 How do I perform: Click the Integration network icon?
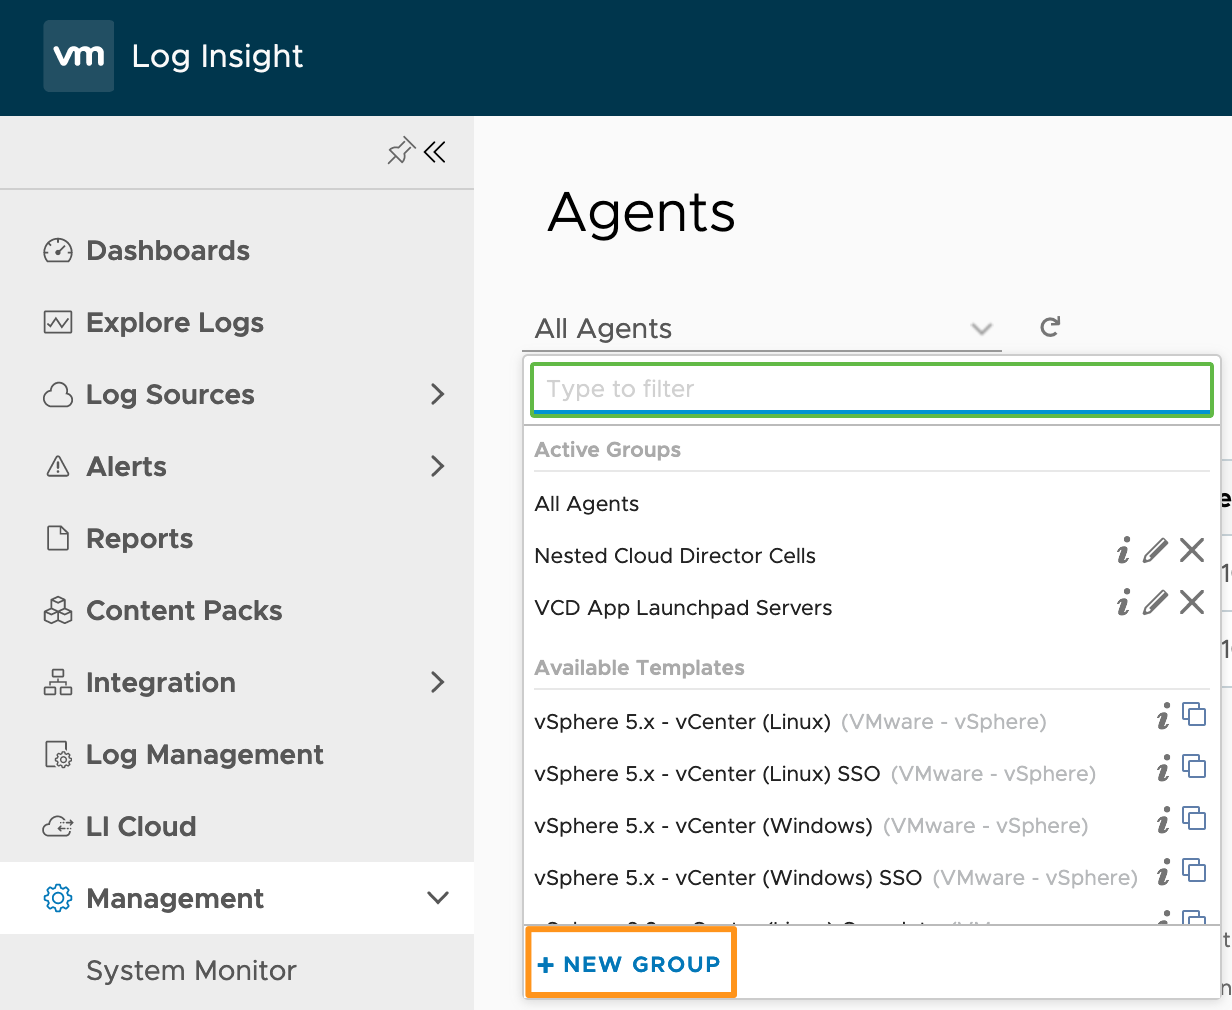[58, 682]
